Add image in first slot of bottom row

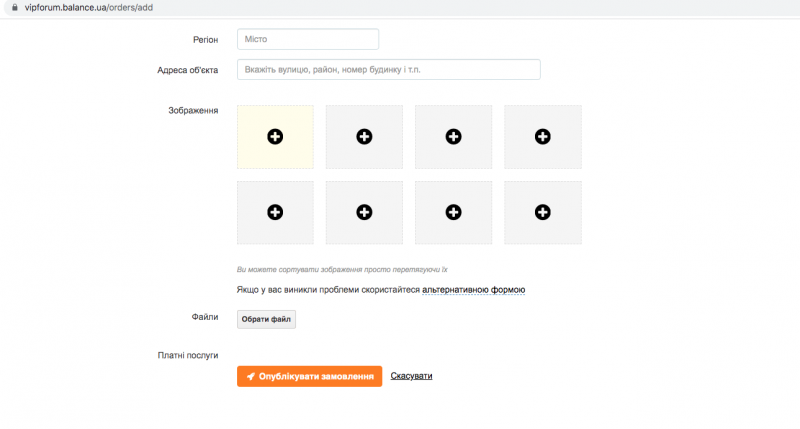[275, 212]
